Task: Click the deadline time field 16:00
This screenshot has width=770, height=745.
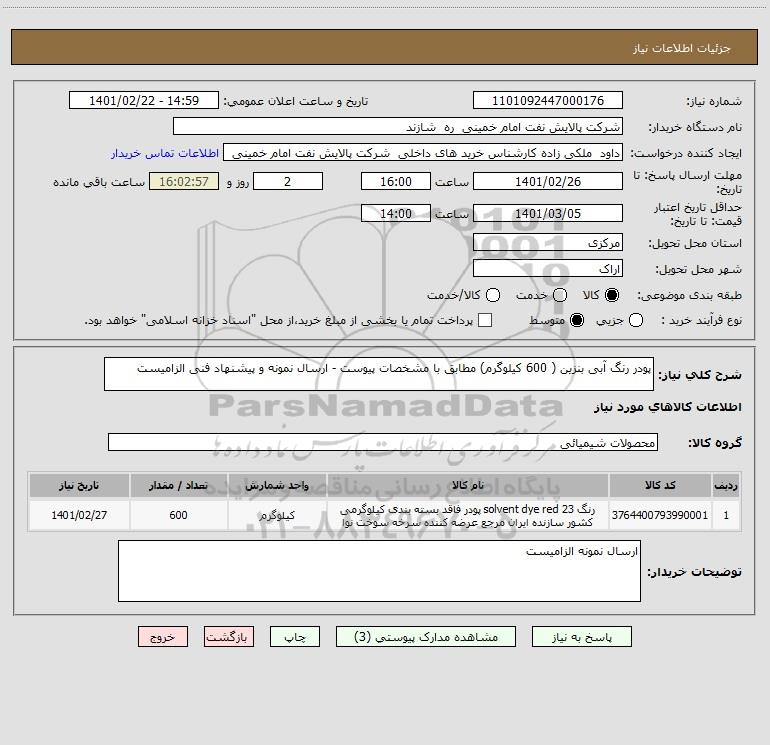Action: pos(396,181)
